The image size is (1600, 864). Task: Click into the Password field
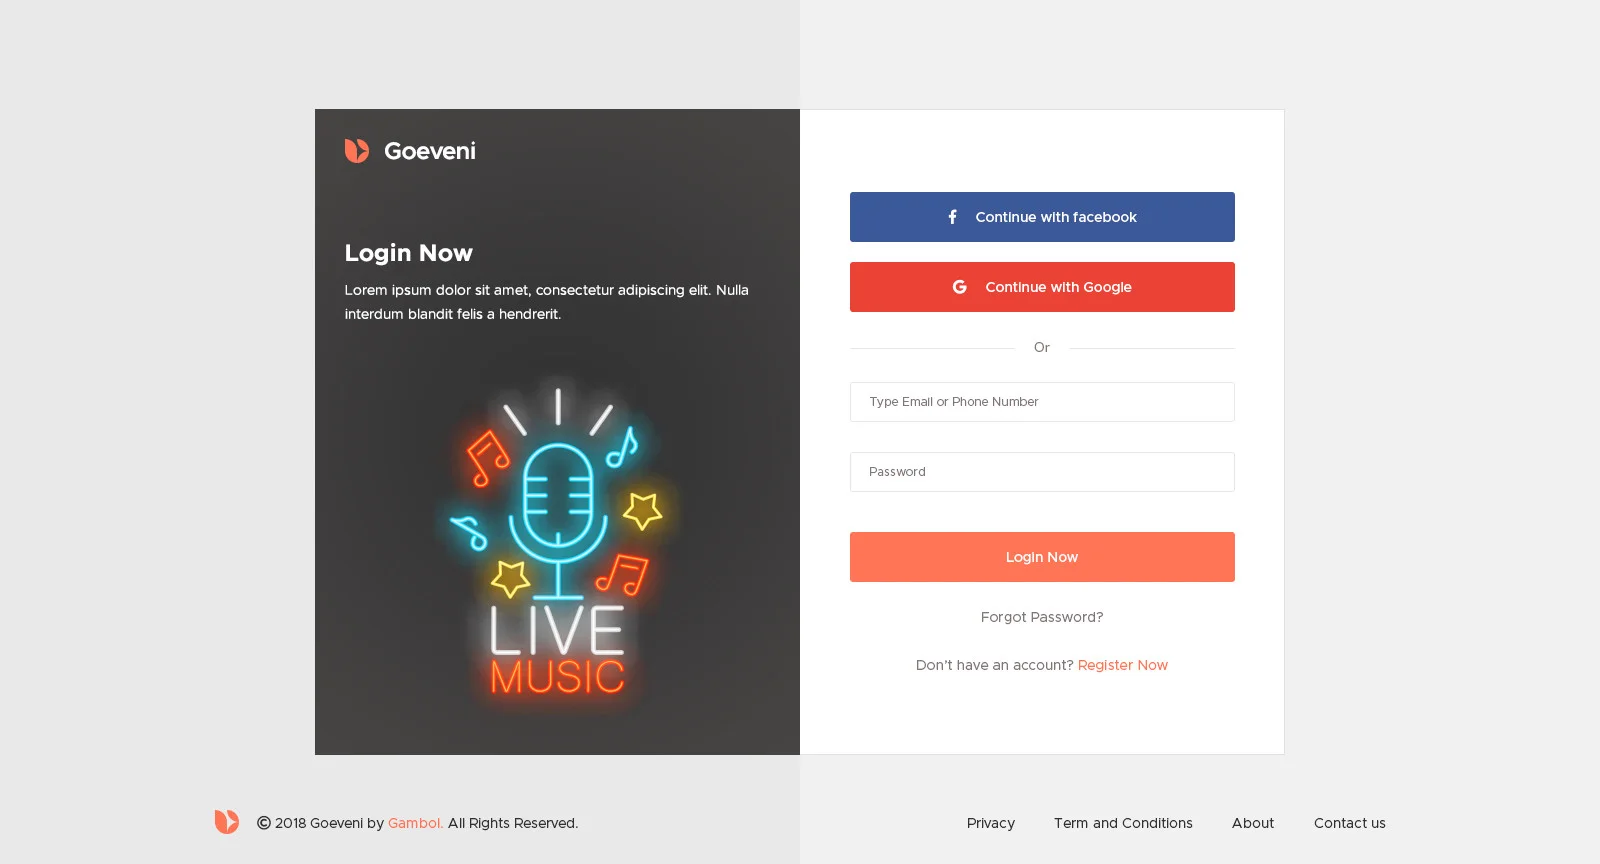coord(1042,472)
